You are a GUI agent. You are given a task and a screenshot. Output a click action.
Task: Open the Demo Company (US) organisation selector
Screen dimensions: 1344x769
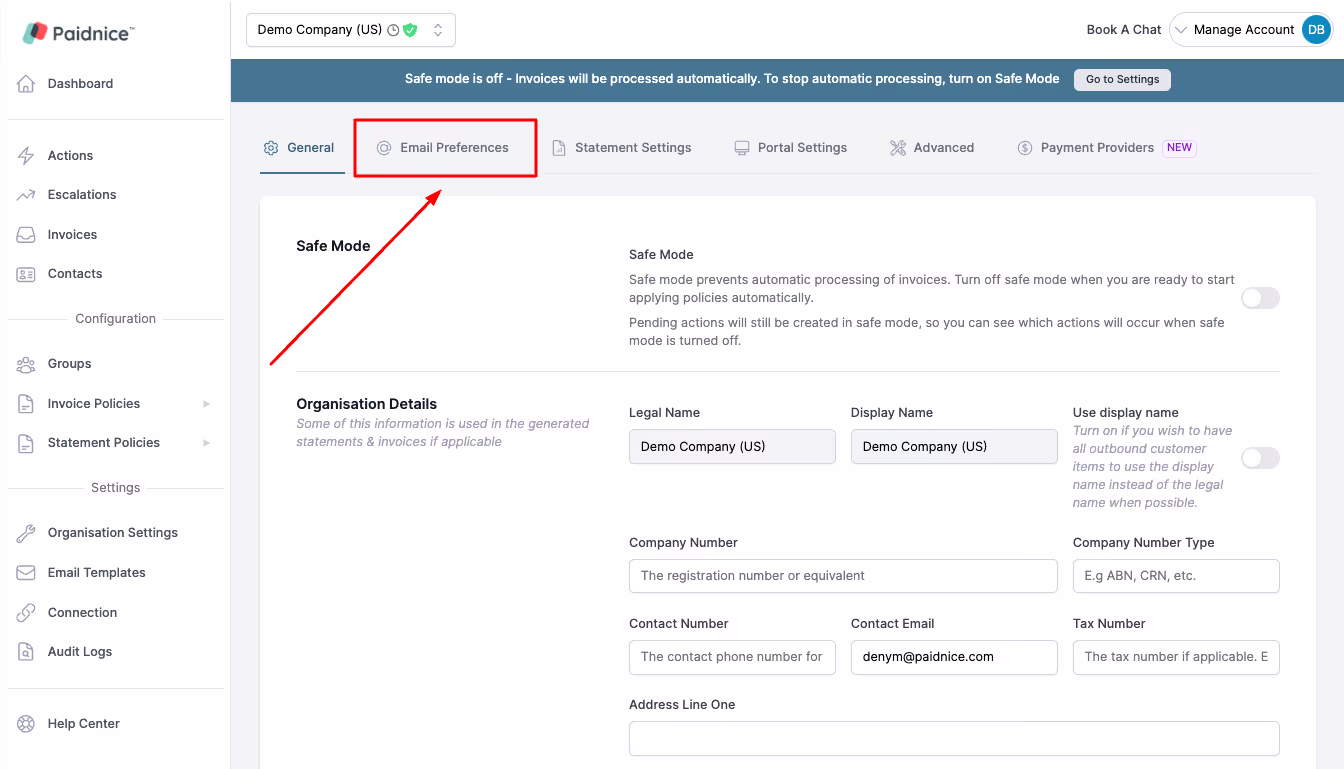pyautogui.click(x=351, y=30)
